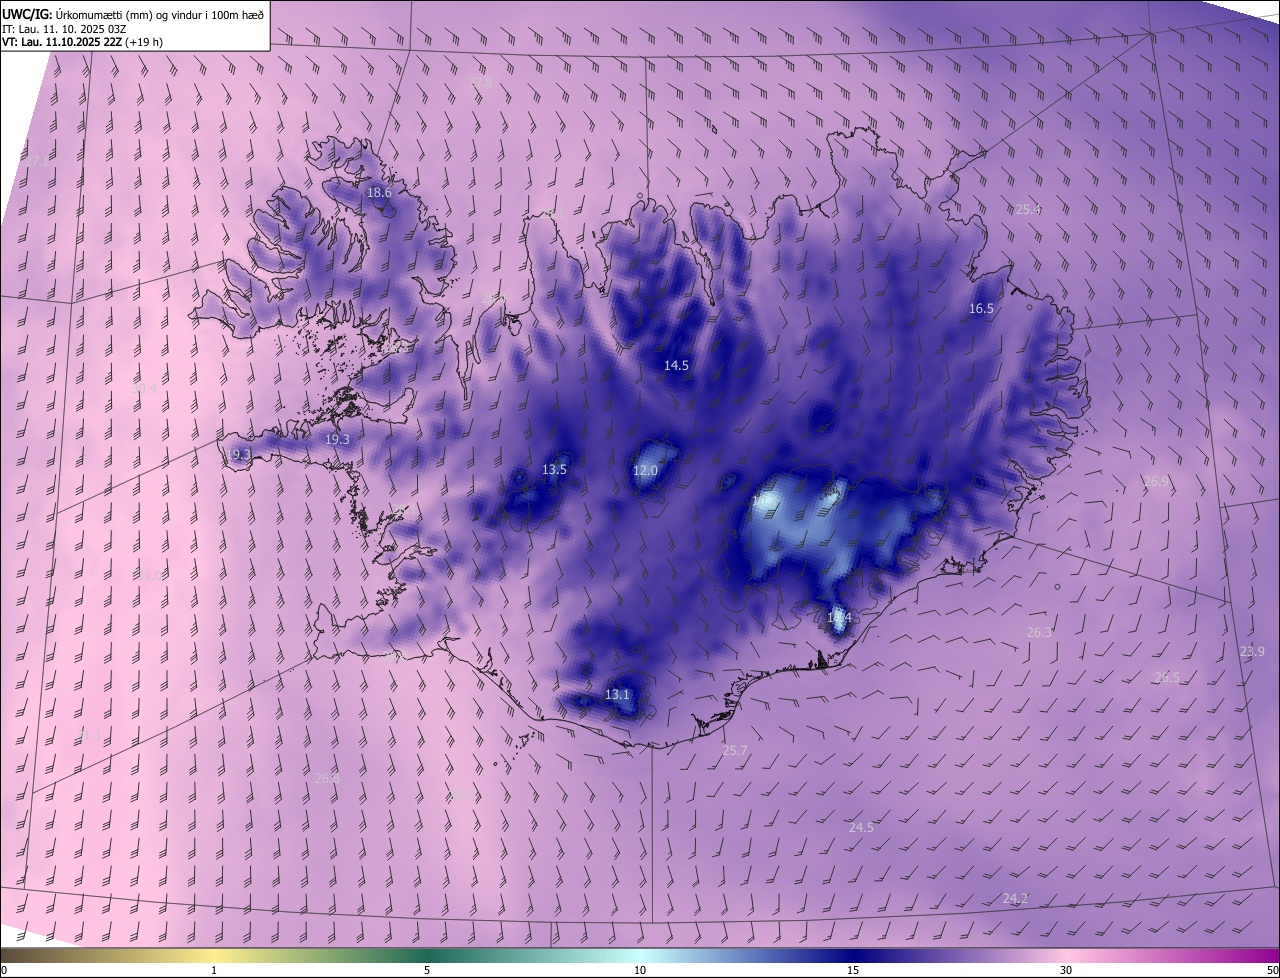Click the 50 tick on the color scale

click(x=1273, y=970)
